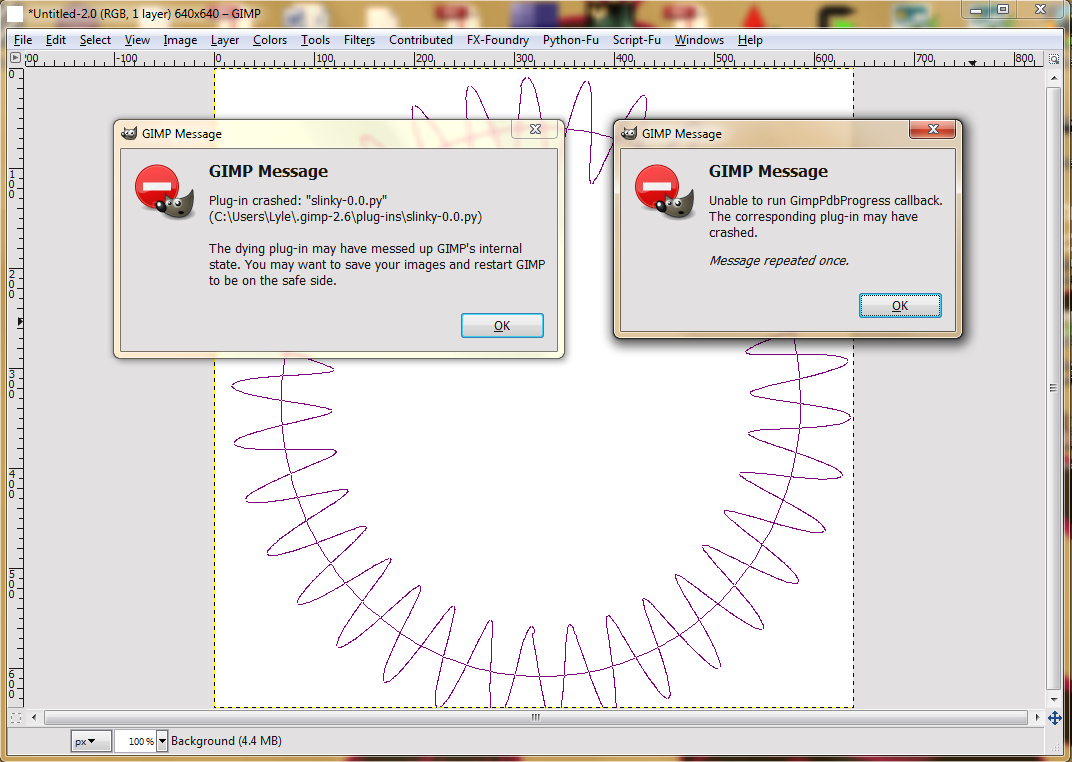Click the "Background (4.4 MB)" status text
The height and width of the screenshot is (762, 1072).
226,741
